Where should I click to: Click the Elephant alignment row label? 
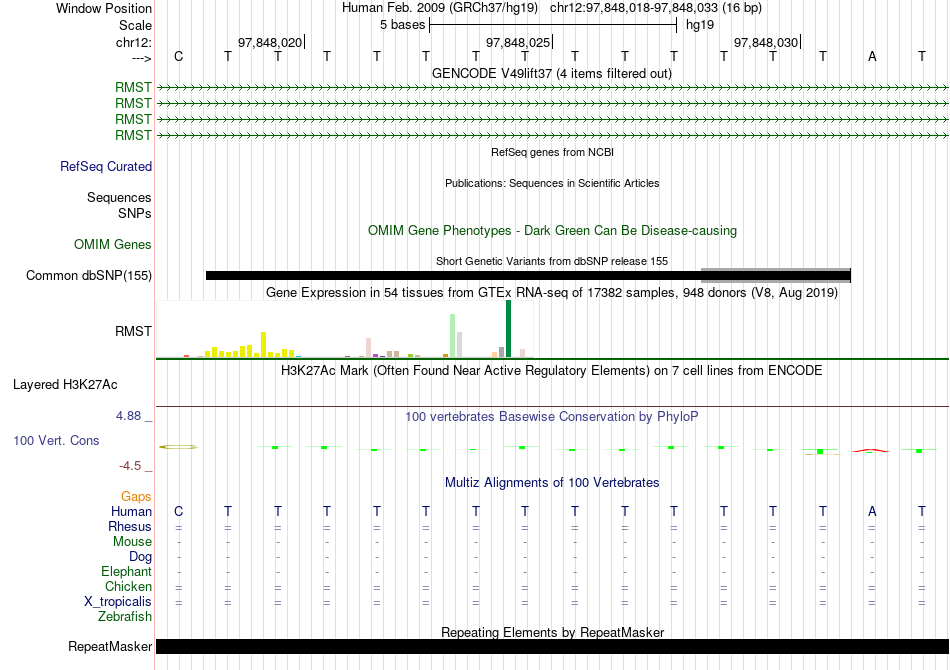(127, 571)
